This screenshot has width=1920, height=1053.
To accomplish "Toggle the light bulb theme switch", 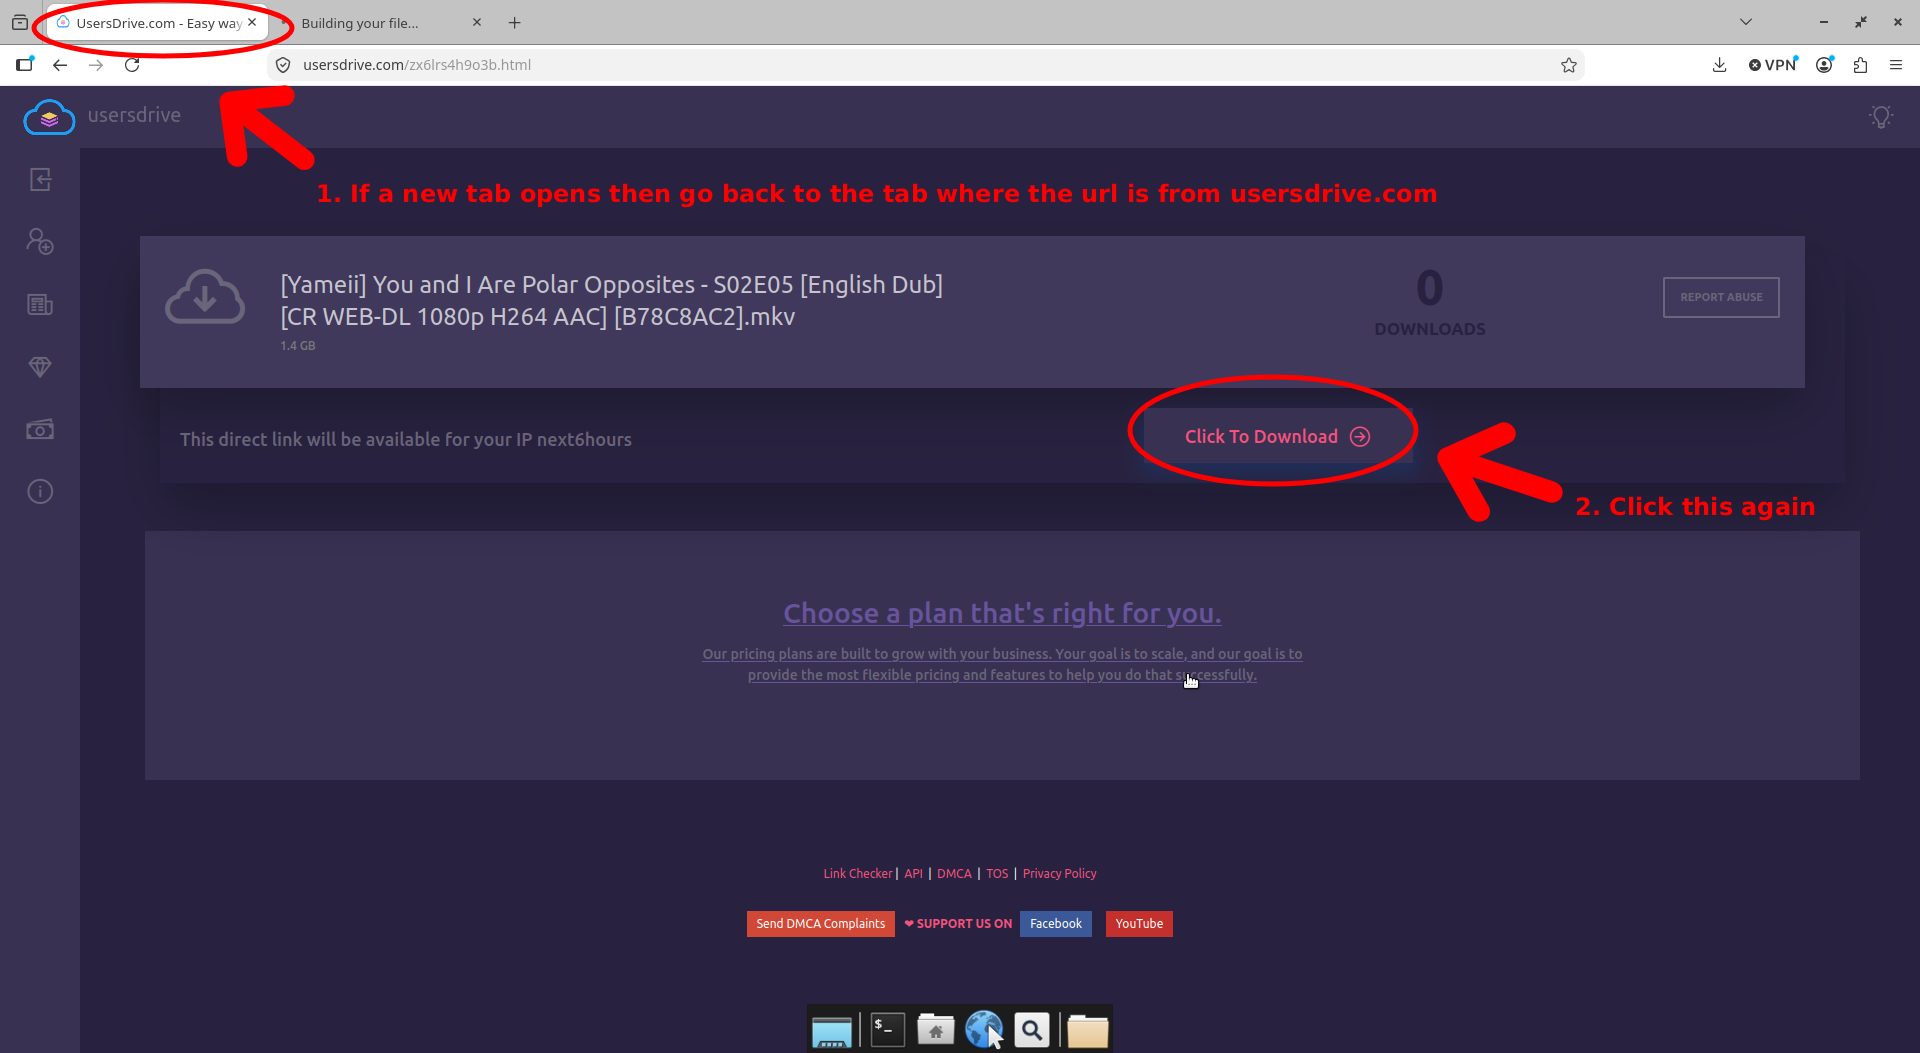I will click(x=1881, y=117).
